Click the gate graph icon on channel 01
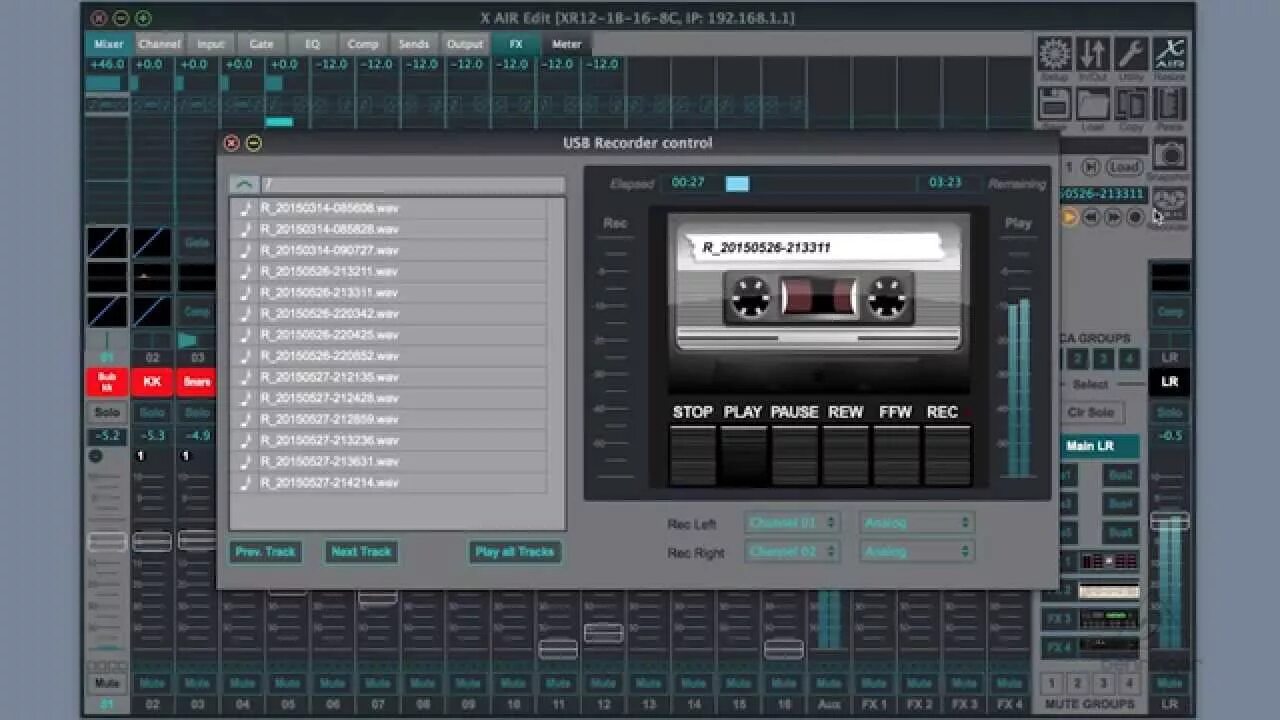The width and height of the screenshot is (1280, 720). click(x=107, y=243)
